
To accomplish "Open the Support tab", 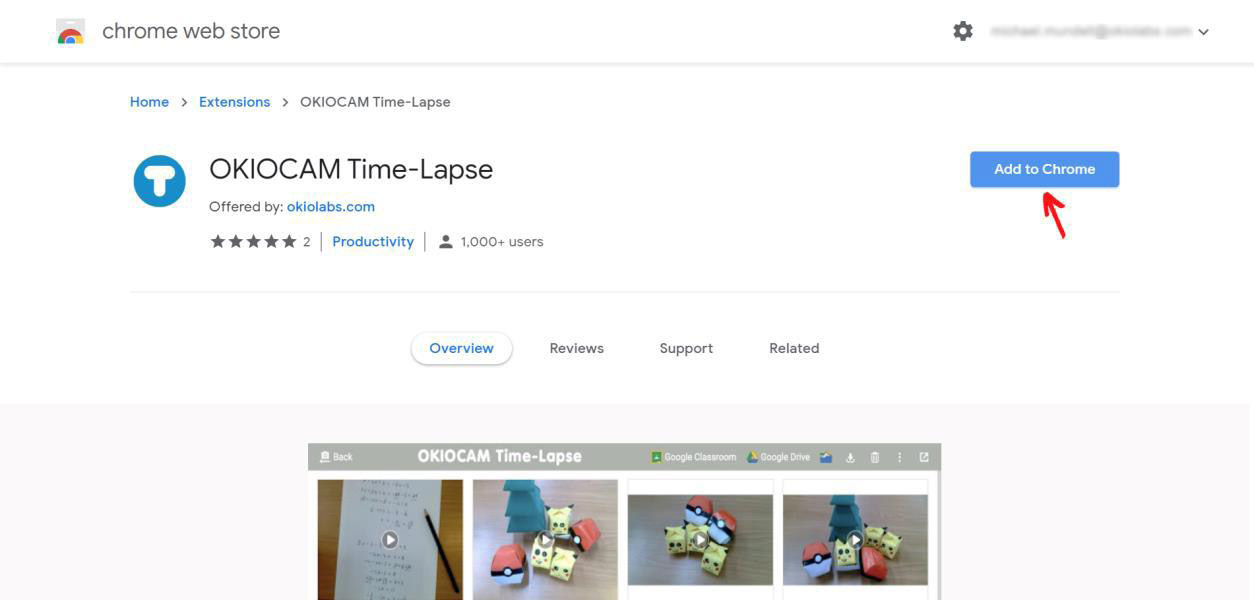I will click(686, 348).
